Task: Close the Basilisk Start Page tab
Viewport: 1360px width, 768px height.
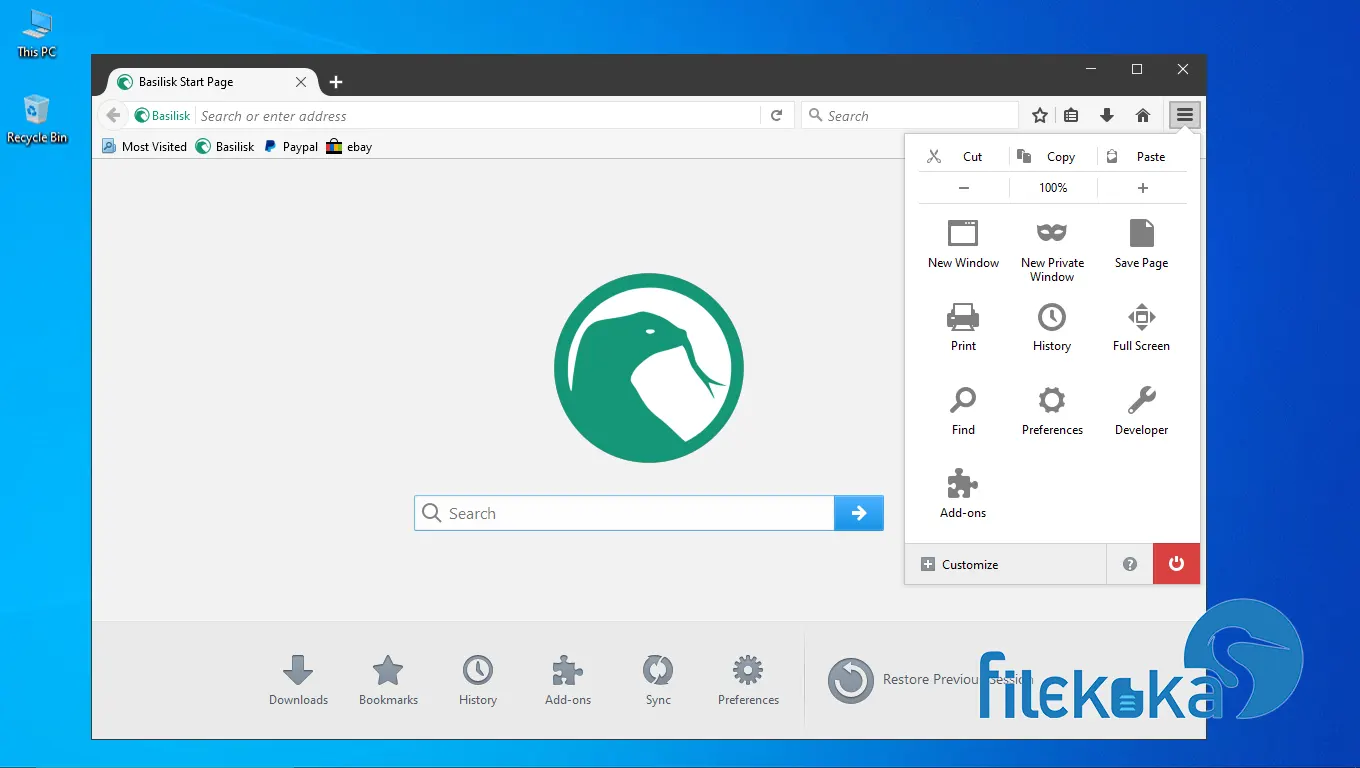Action: [x=301, y=82]
